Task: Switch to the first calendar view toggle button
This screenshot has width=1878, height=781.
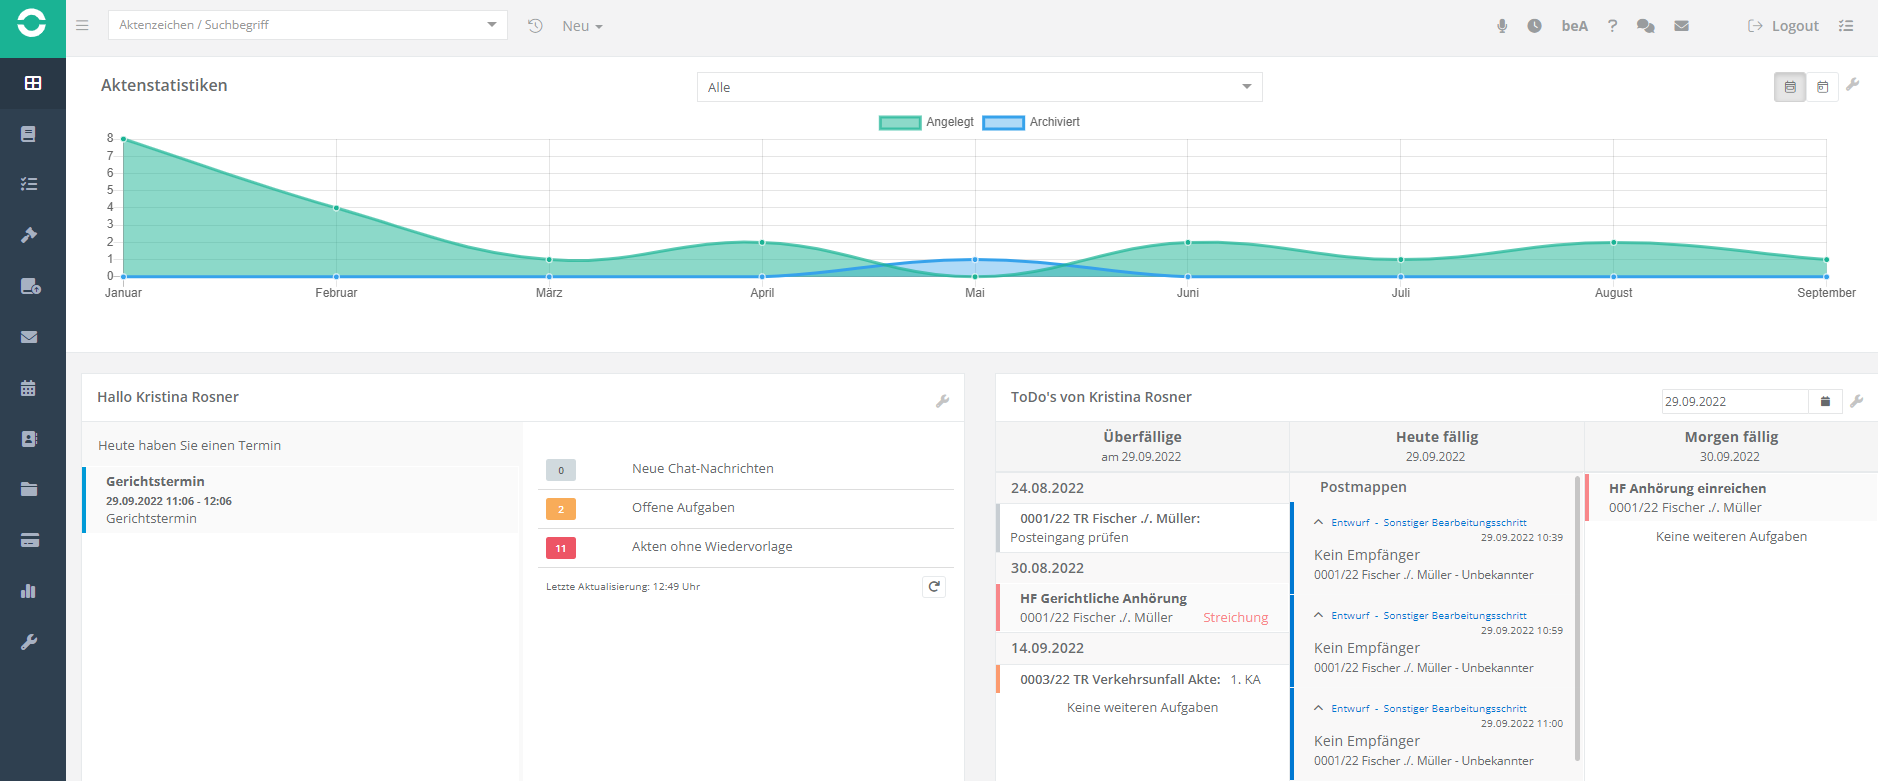Action: 1789,87
